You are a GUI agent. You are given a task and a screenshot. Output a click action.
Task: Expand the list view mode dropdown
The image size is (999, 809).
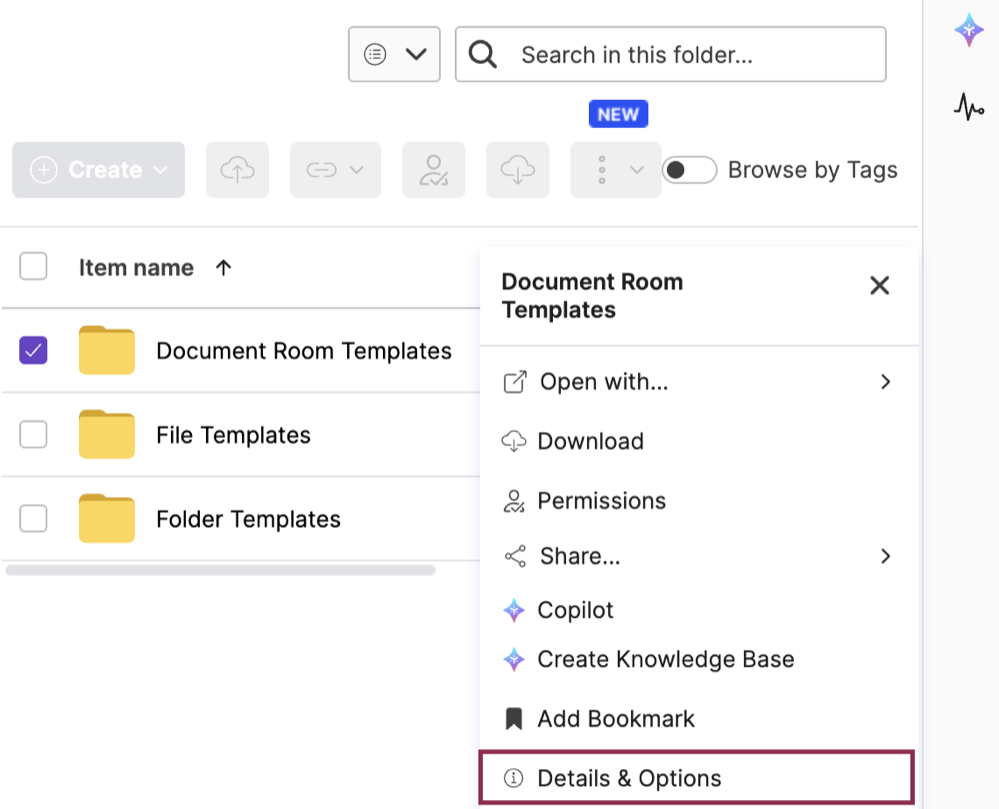click(x=394, y=54)
